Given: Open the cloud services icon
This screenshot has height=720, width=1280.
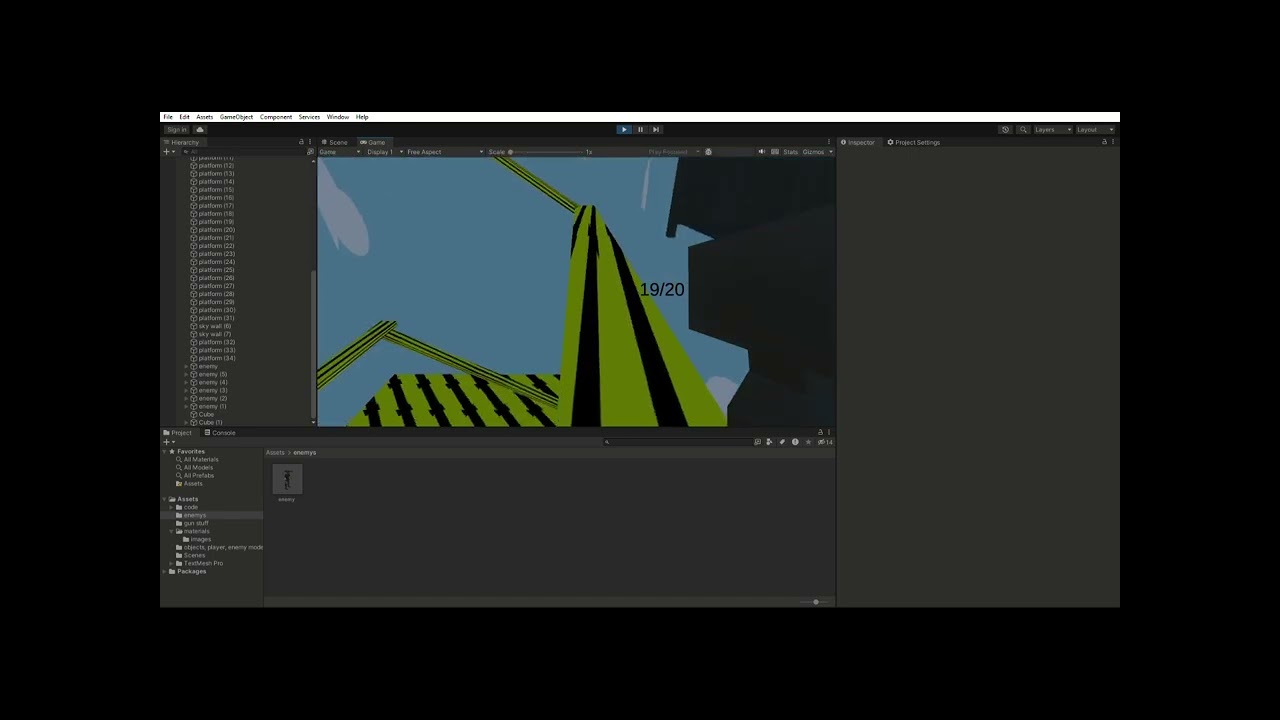Looking at the screenshot, I should [x=200, y=129].
